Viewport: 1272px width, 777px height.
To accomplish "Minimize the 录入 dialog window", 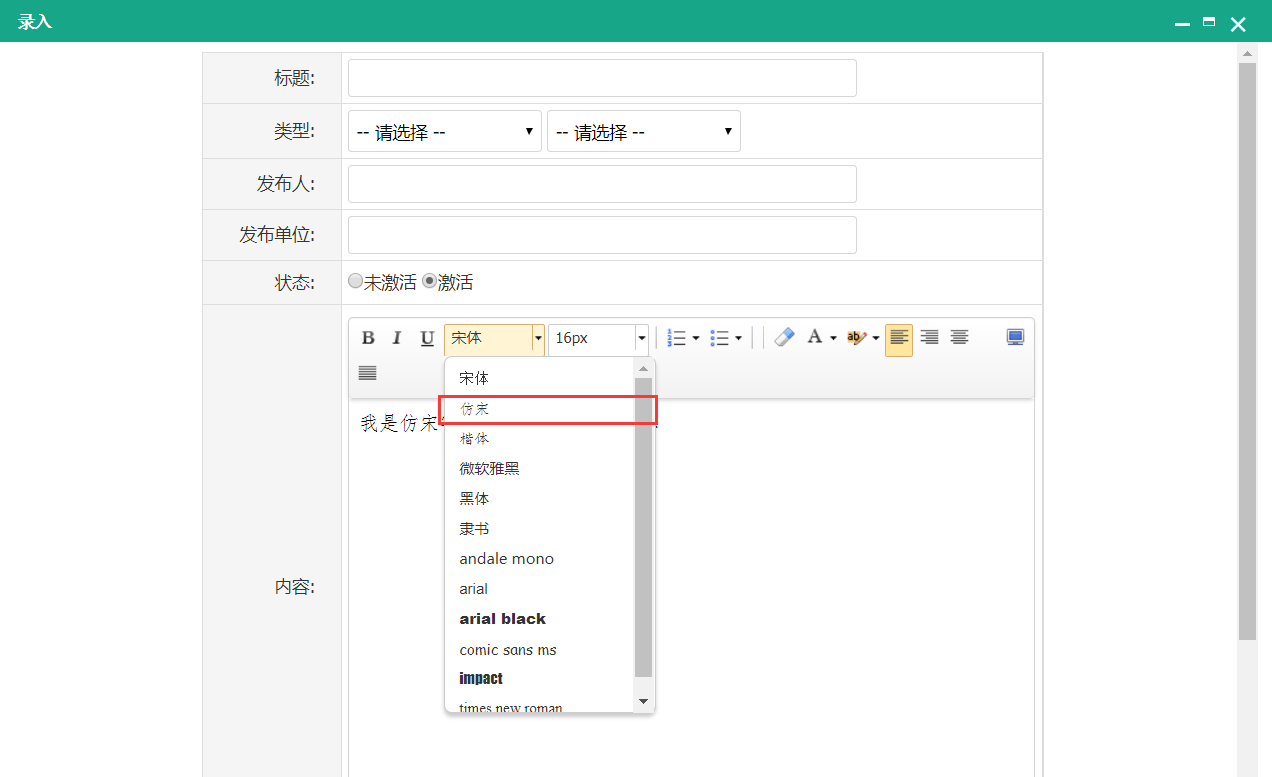I will tap(1182, 23).
